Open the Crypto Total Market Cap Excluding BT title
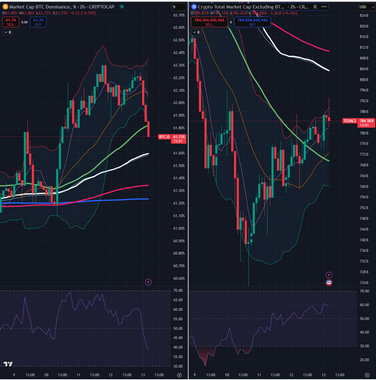The height and width of the screenshot is (380, 376). (x=240, y=7)
